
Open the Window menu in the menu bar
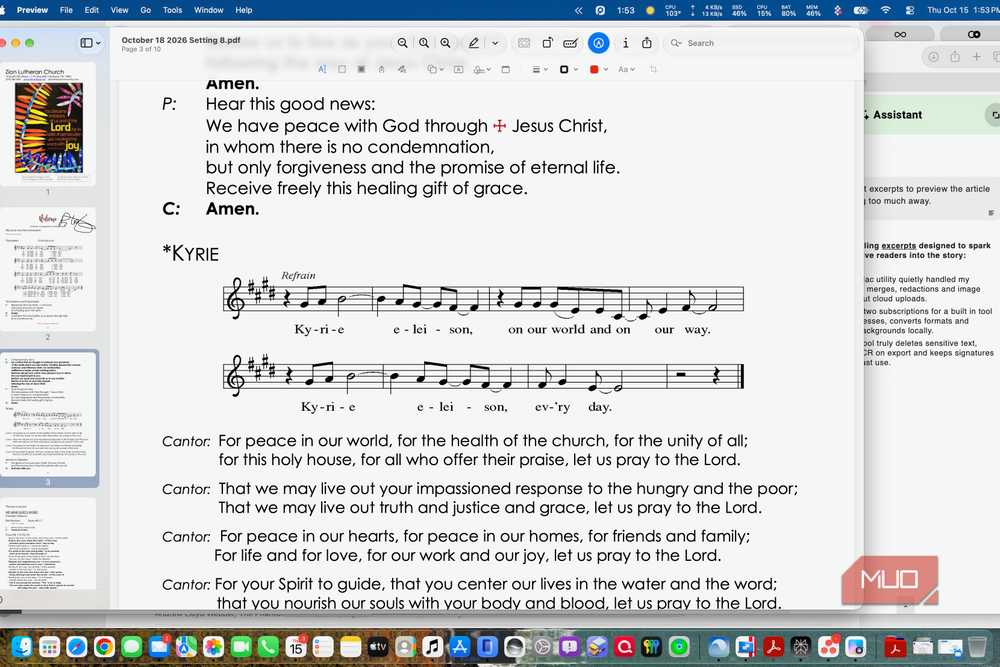[x=209, y=10]
